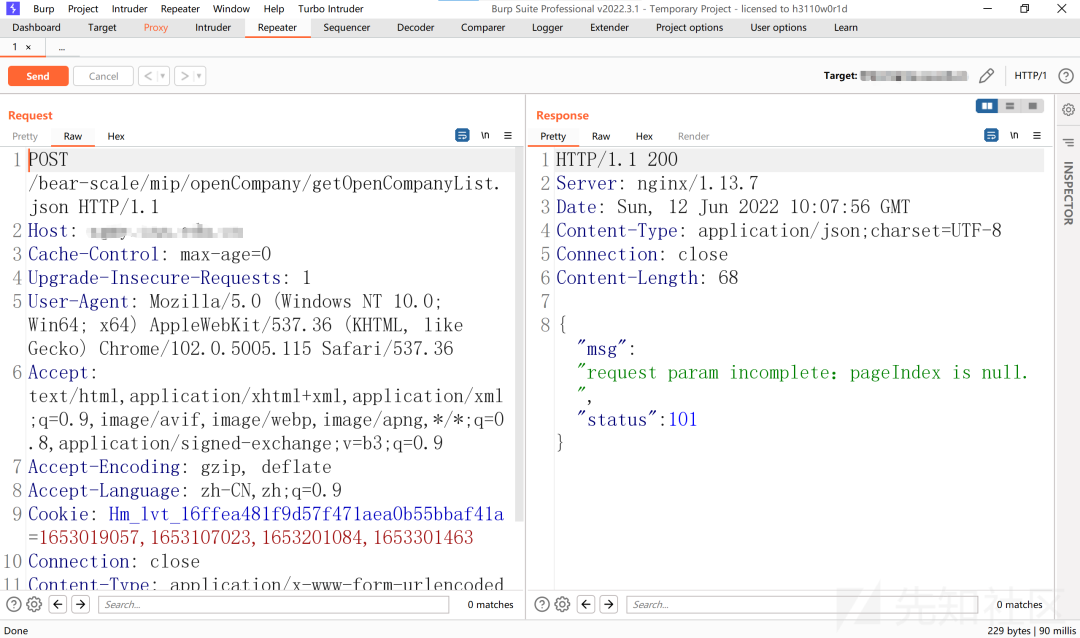Open back history dropdown arrow
This screenshot has width=1080, height=638.
pos(163,76)
